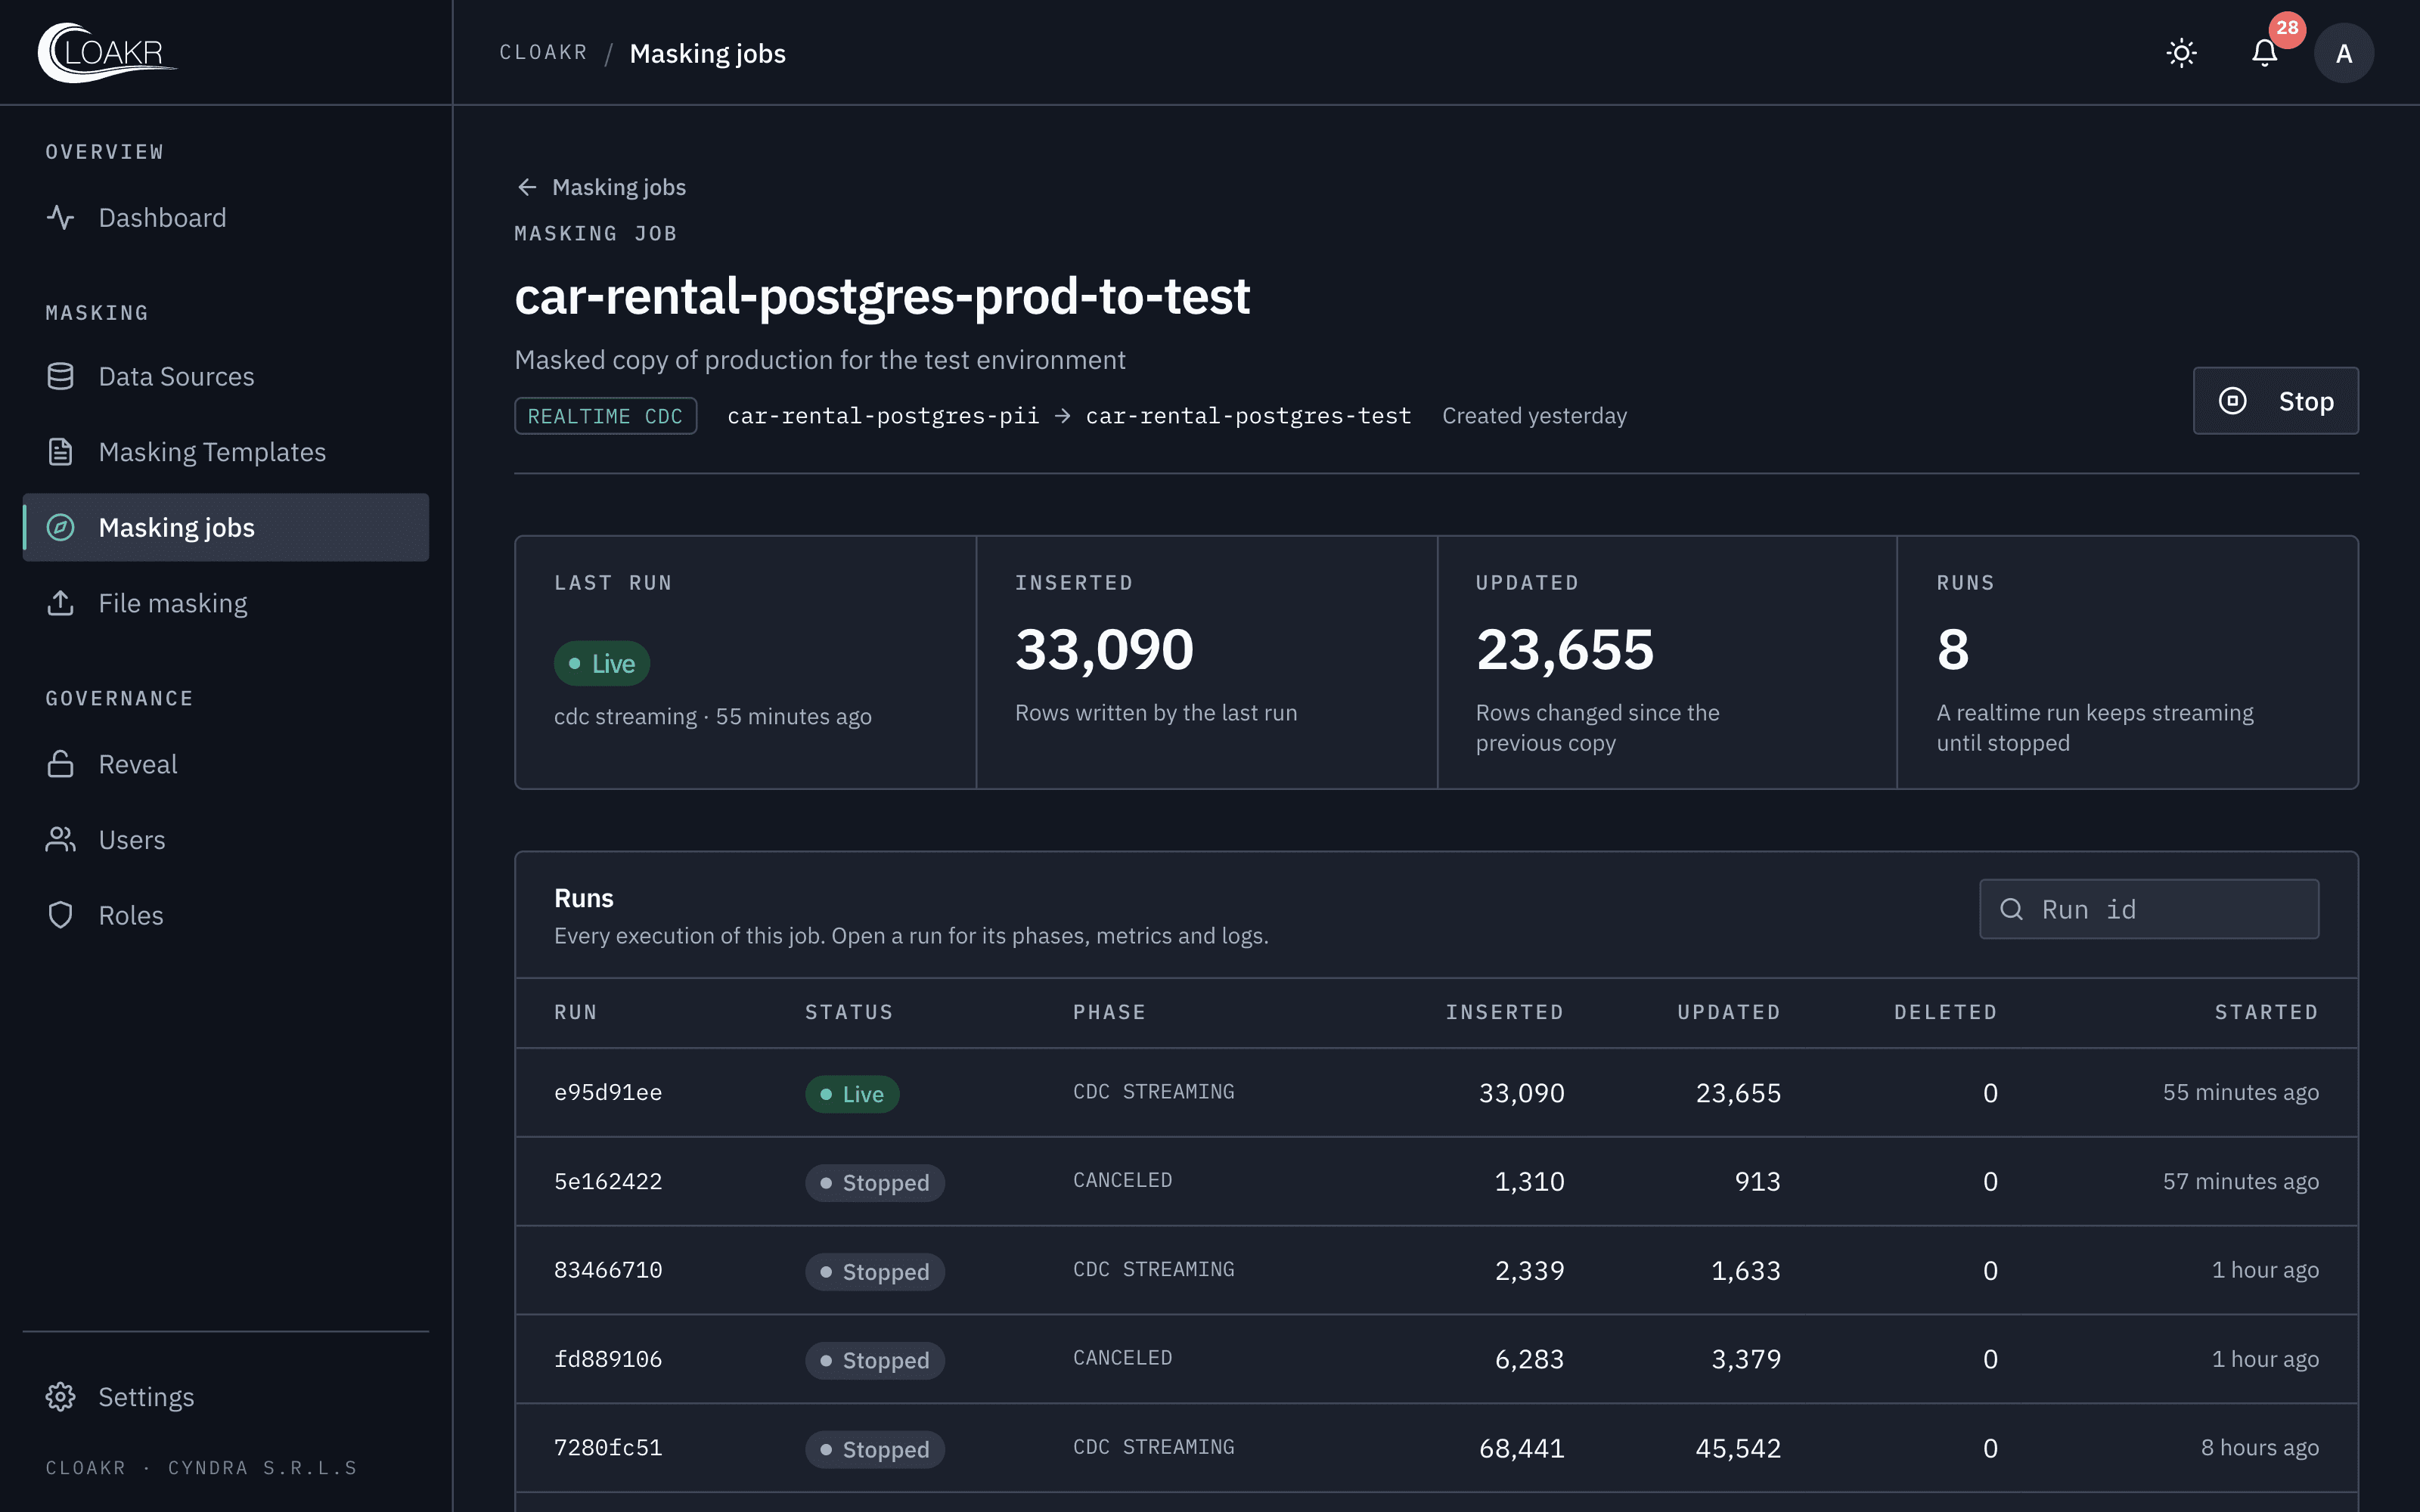Click Stopped status in row 5e162422
This screenshot has width=2420, height=1512.
pos(875,1183)
